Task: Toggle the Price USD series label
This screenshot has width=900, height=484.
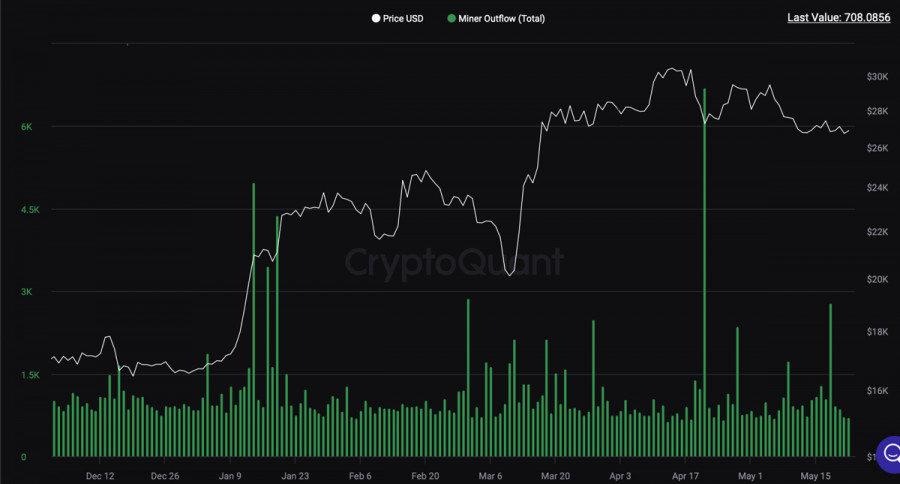Action: (x=403, y=18)
